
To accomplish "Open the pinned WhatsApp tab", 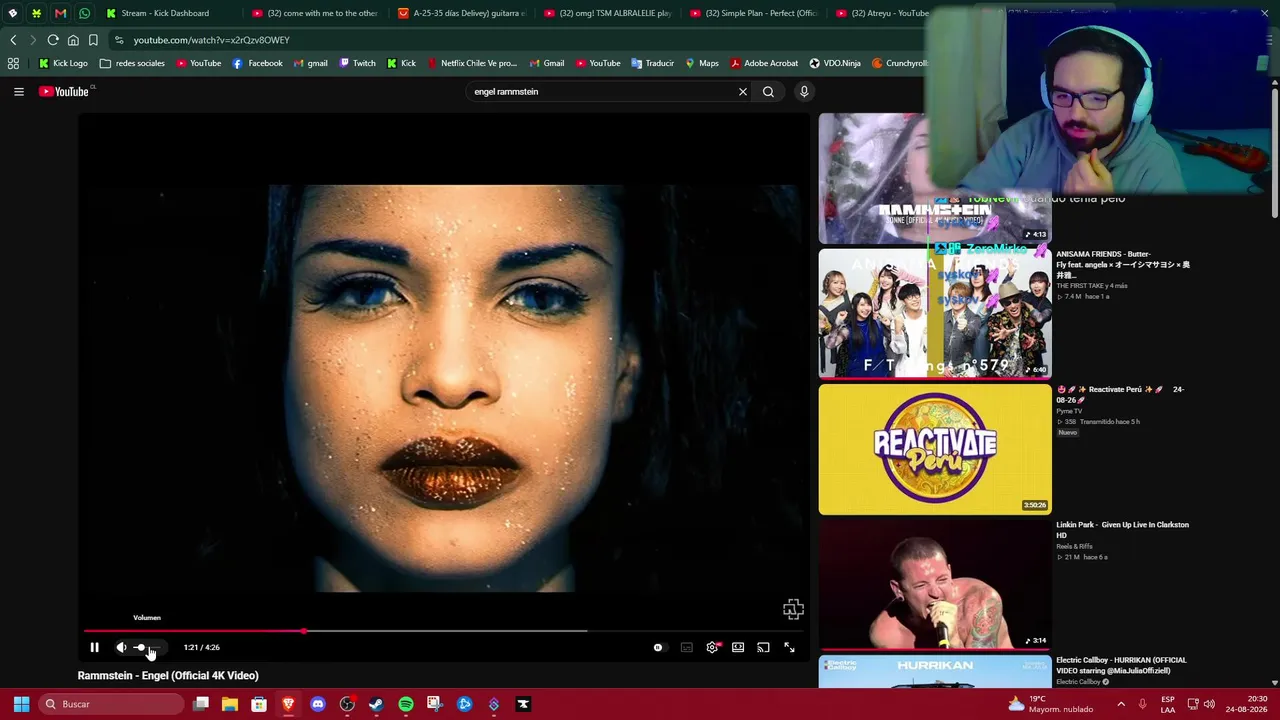I will [x=84, y=13].
